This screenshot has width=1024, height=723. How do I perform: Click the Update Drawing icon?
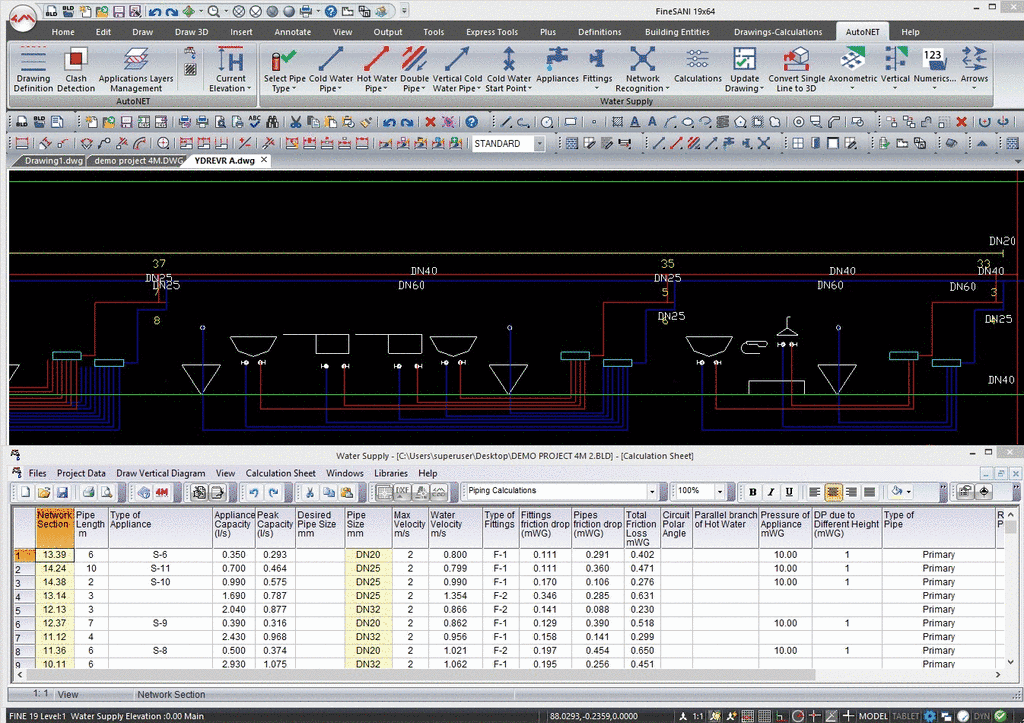[x=744, y=59]
